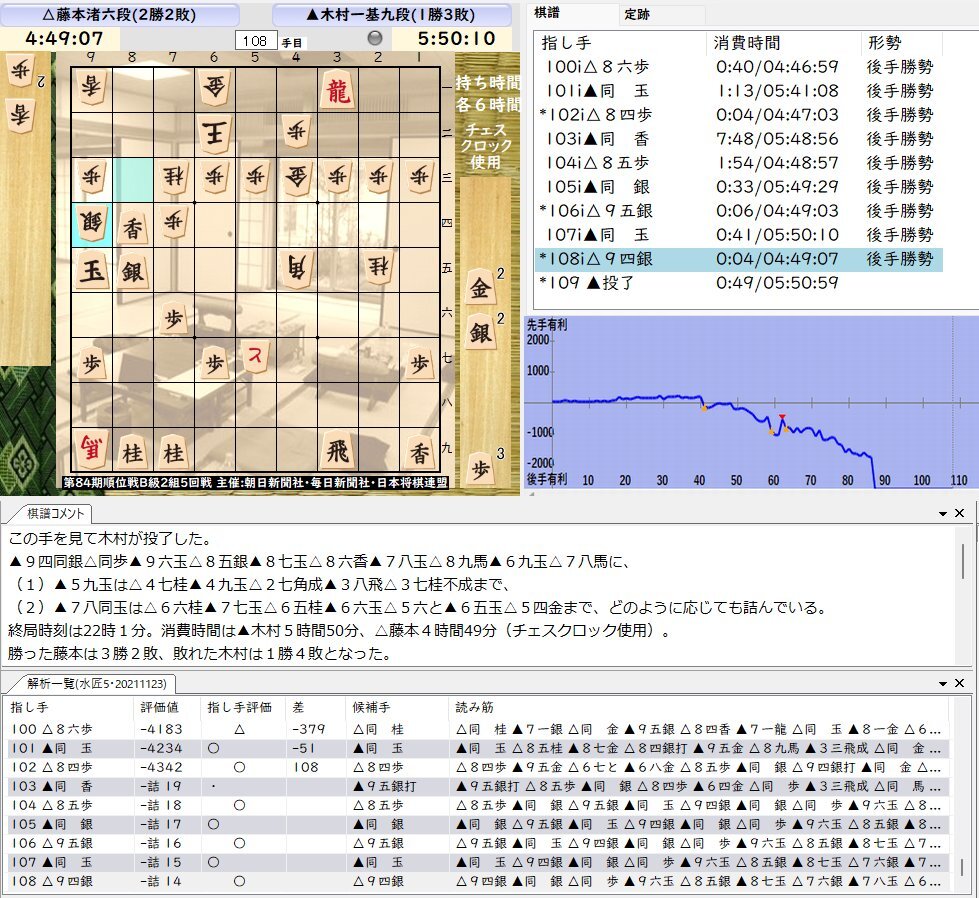Click the move number 108 field

point(255,41)
